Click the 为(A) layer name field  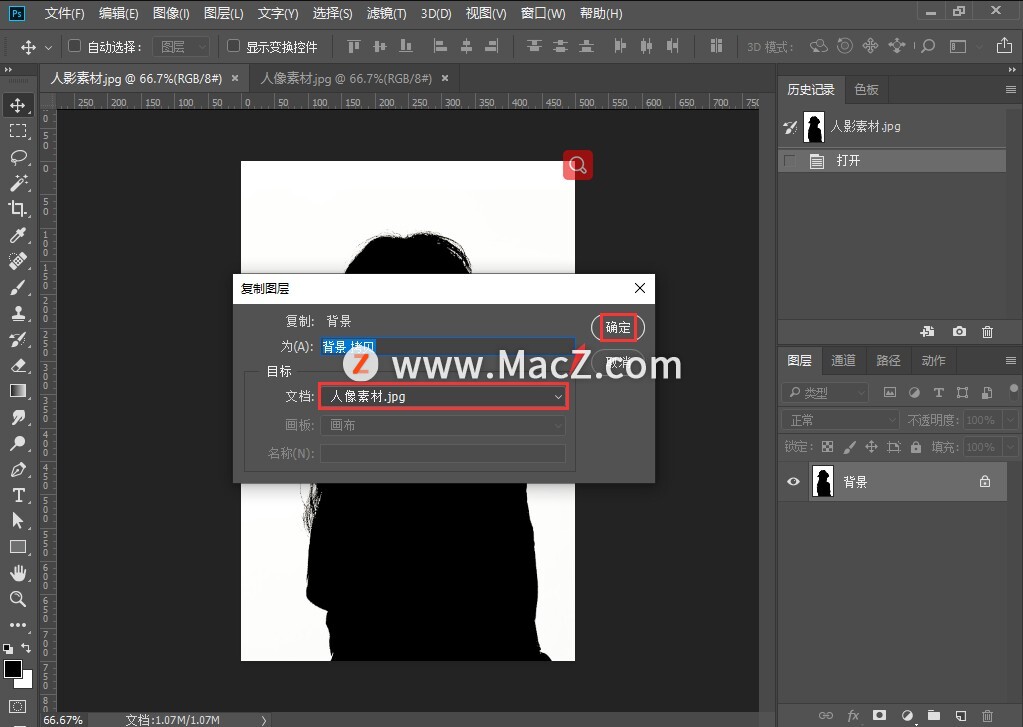point(448,347)
